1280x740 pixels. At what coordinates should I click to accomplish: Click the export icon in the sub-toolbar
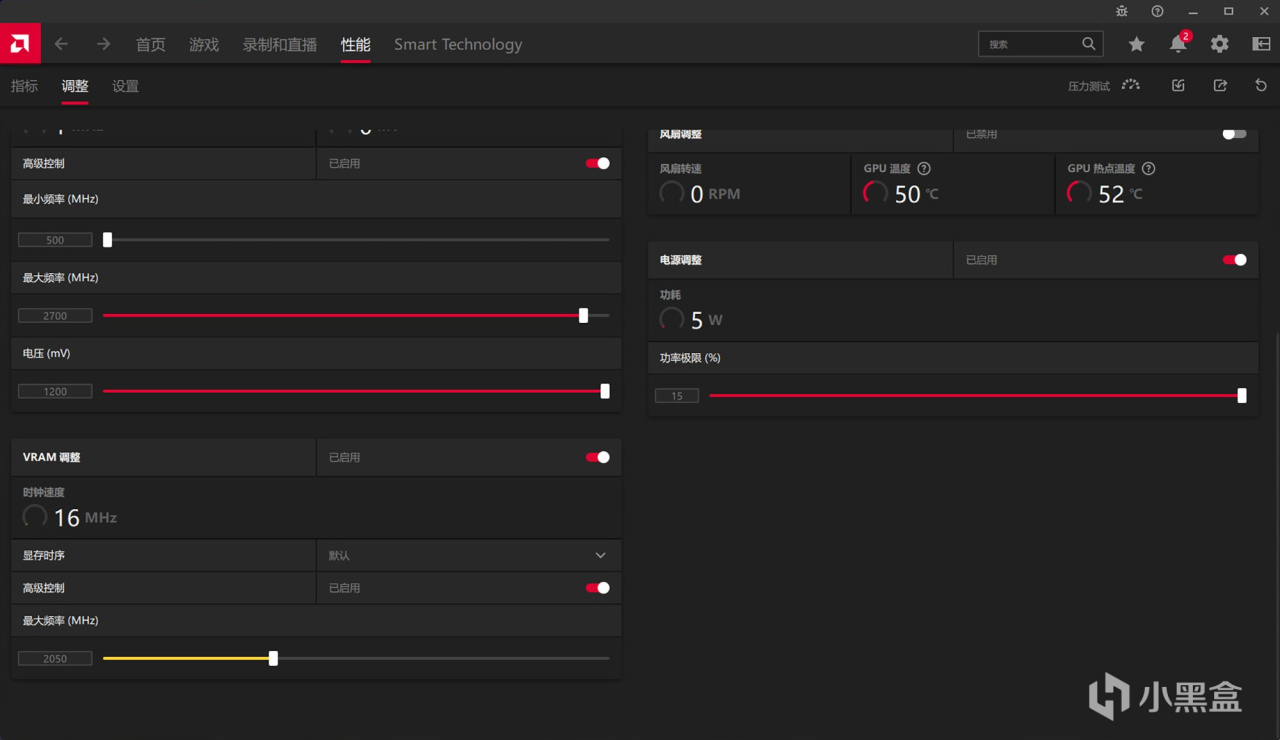click(x=1220, y=86)
